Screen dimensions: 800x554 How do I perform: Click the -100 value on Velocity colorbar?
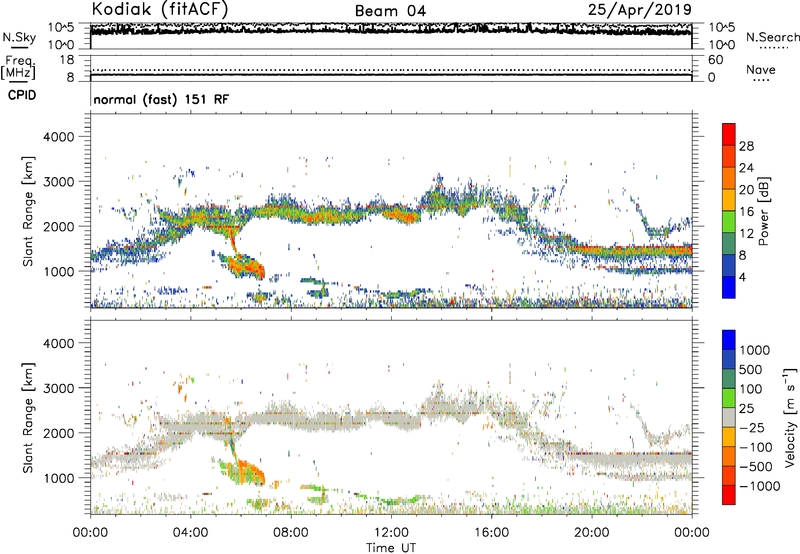coord(756,447)
